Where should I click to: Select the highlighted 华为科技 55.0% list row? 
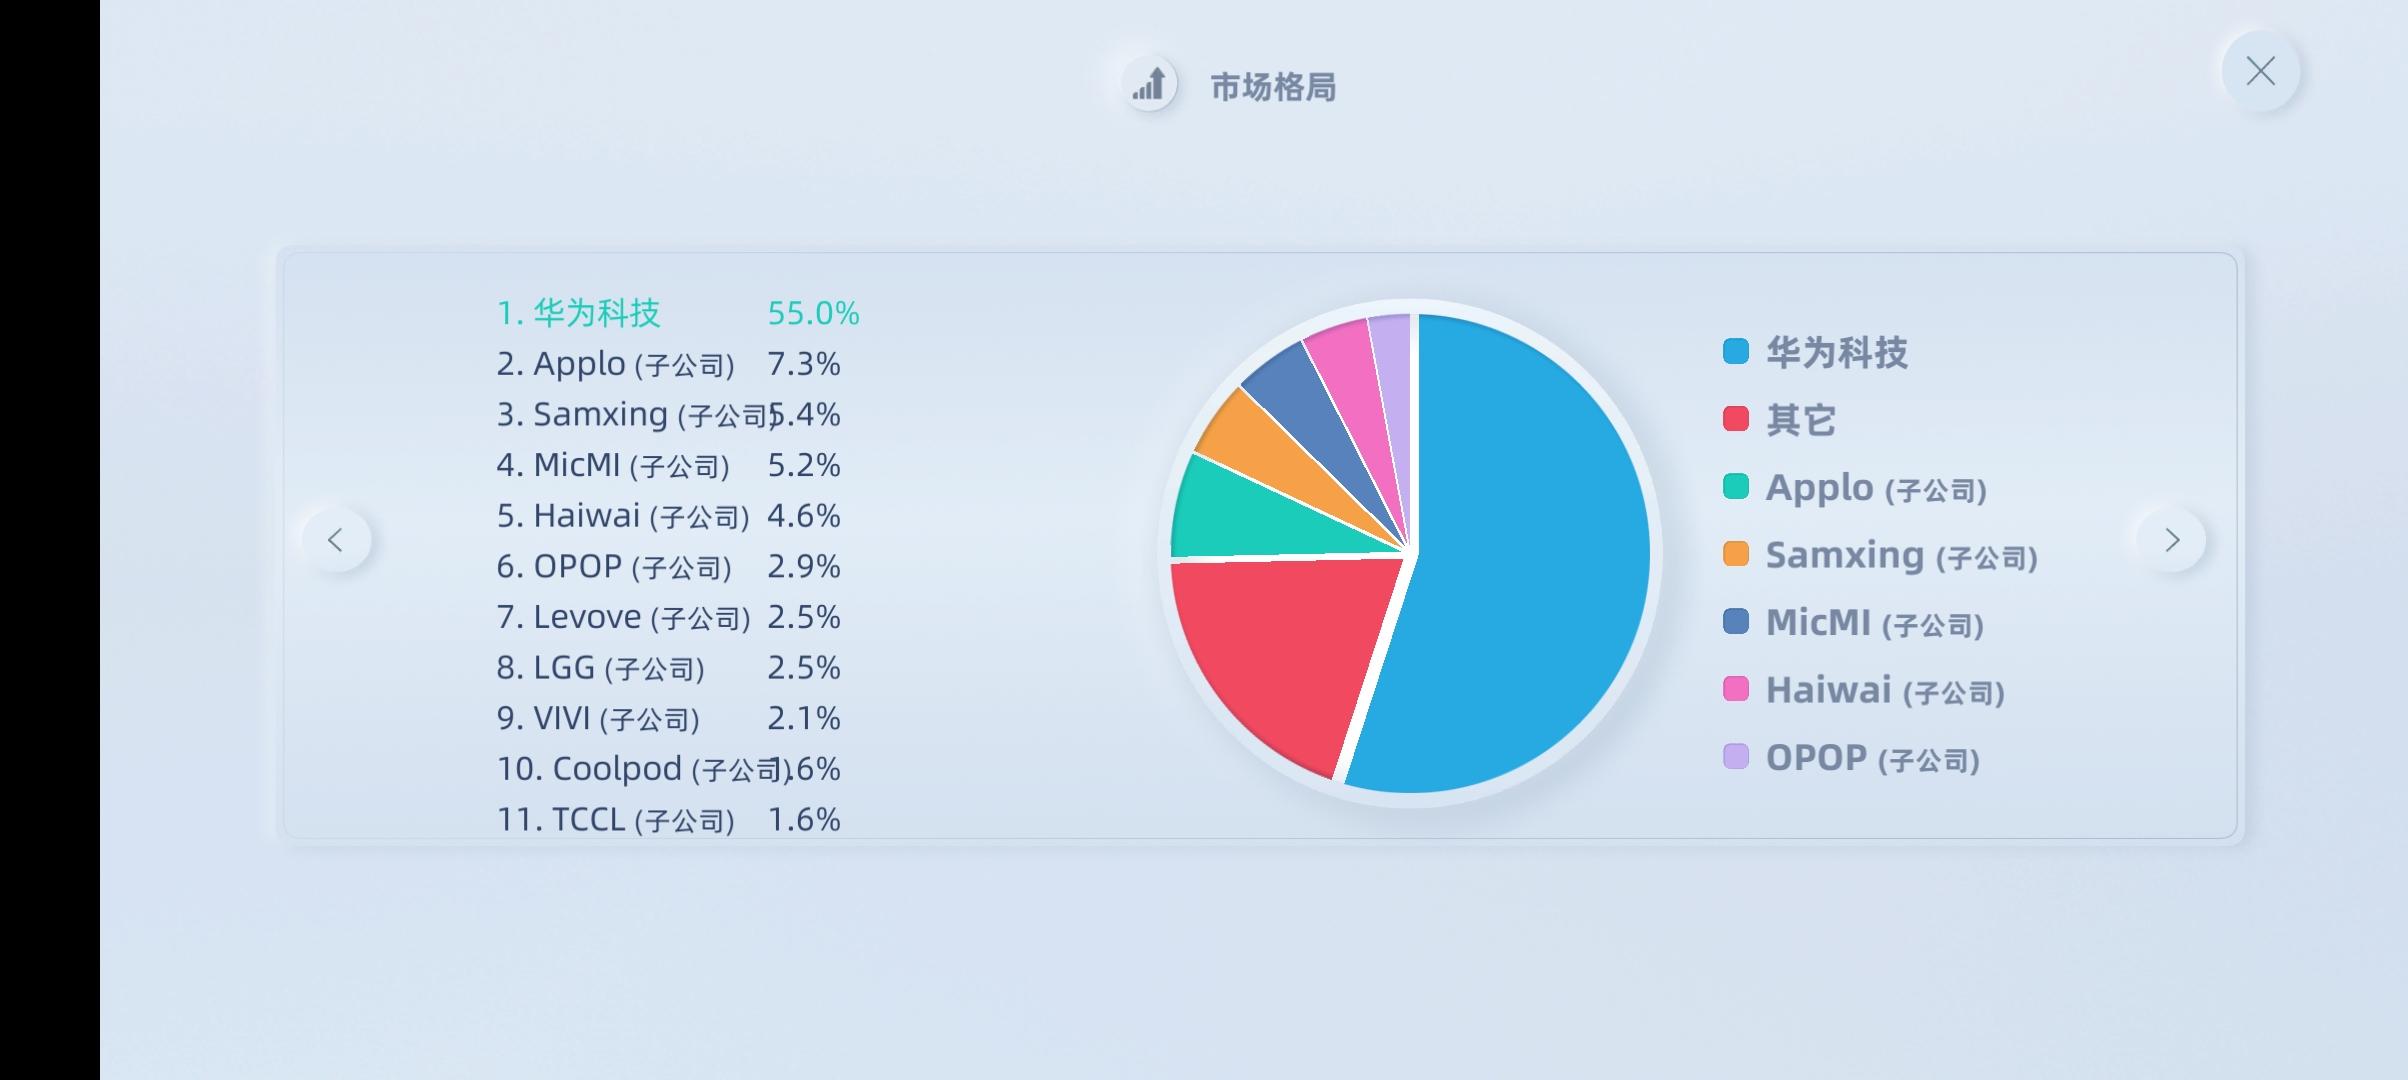(678, 313)
